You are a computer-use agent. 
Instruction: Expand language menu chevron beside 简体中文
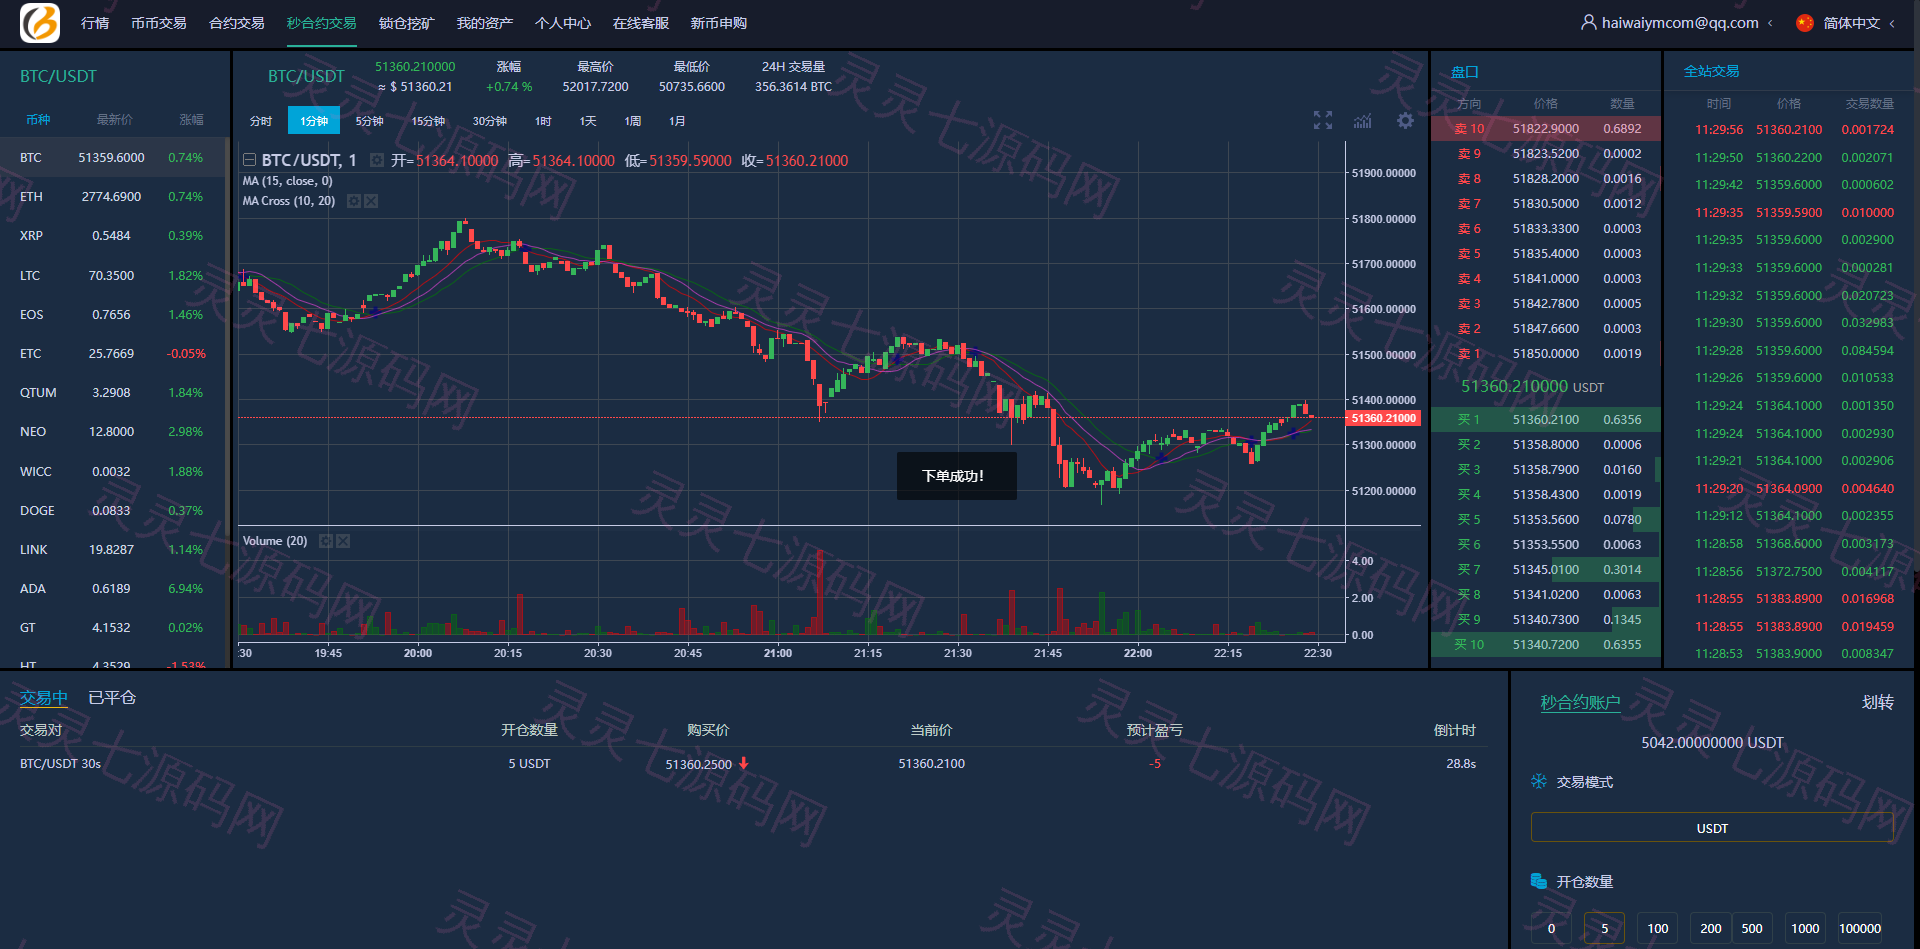click(1892, 23)
